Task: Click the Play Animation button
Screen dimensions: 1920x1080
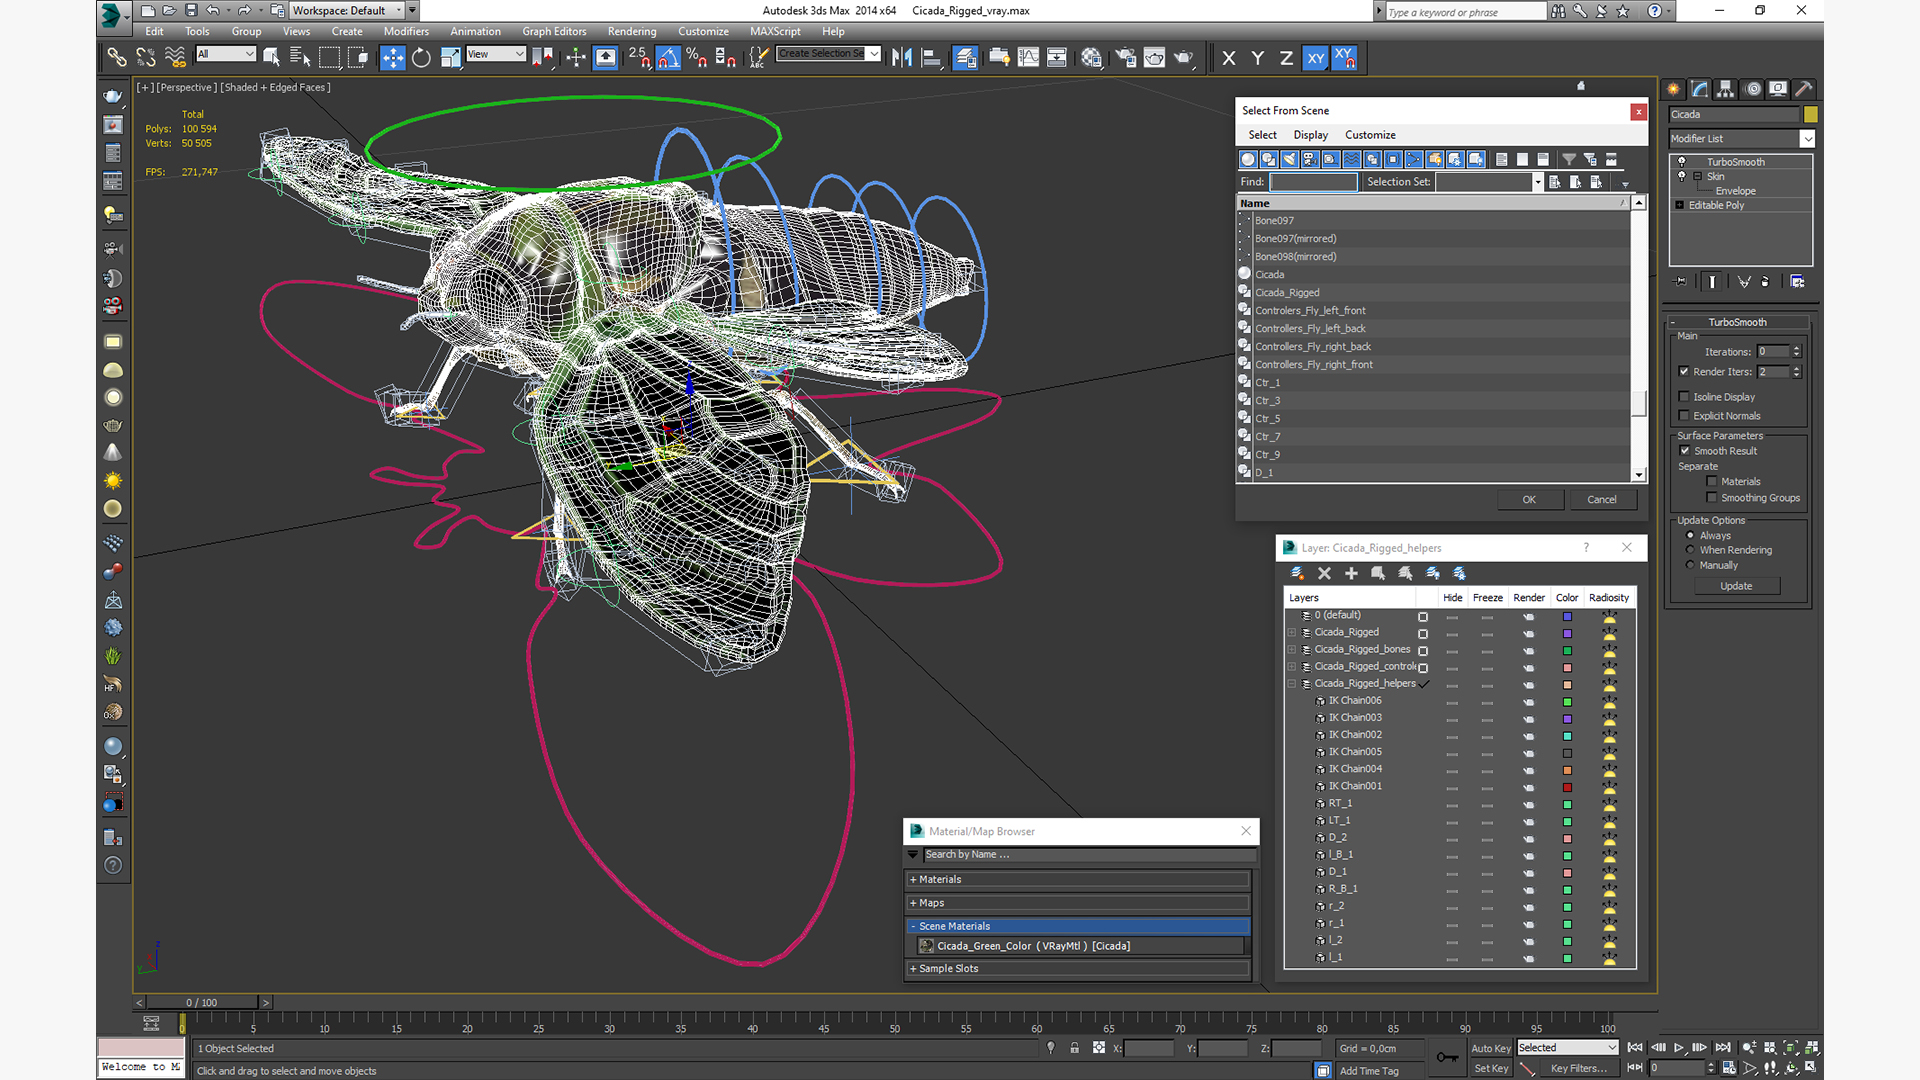Action: click(x=1679, y=1047)
